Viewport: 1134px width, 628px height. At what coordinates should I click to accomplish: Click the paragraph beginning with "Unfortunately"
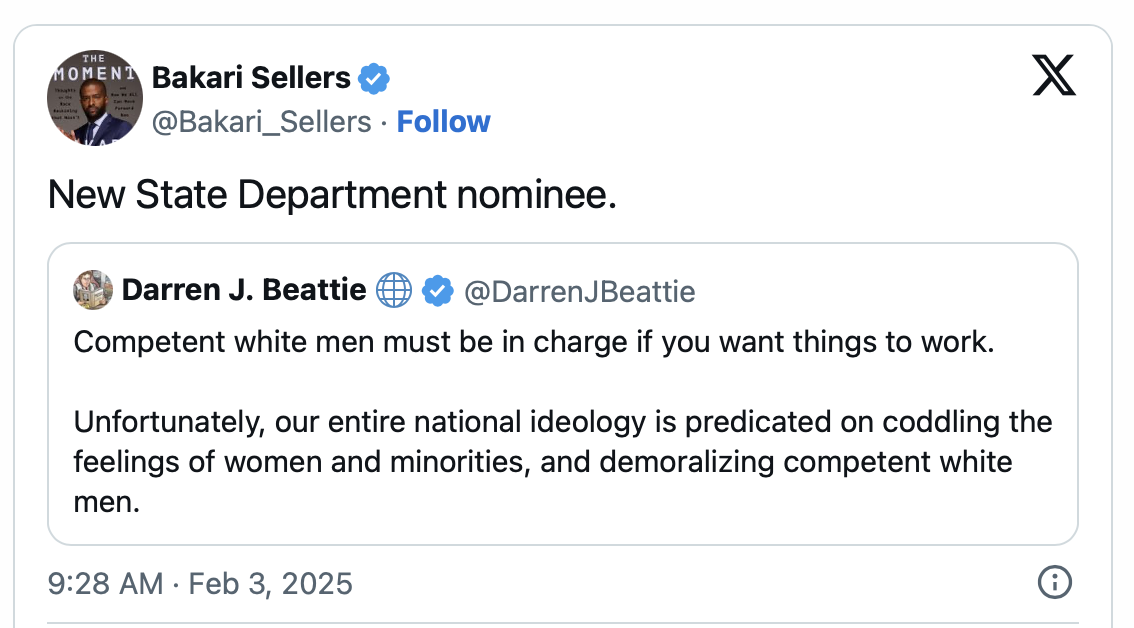pyautogui.click(x=562, y=442)
